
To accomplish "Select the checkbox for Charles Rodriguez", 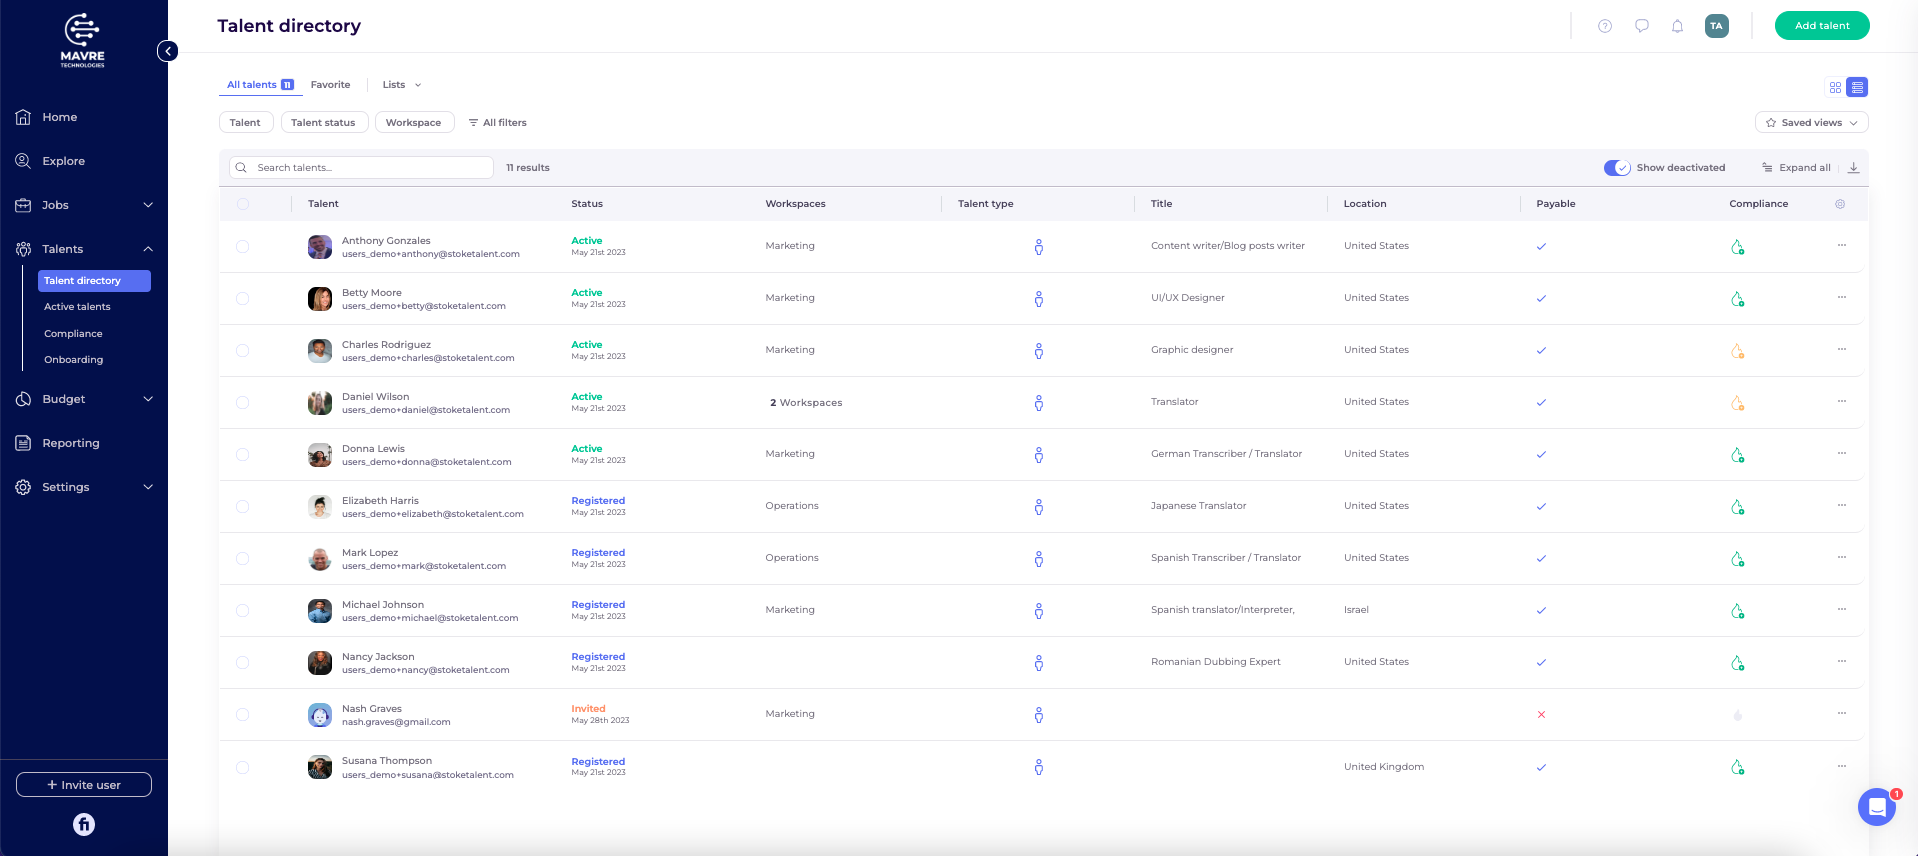I will (x=243, y=350).
